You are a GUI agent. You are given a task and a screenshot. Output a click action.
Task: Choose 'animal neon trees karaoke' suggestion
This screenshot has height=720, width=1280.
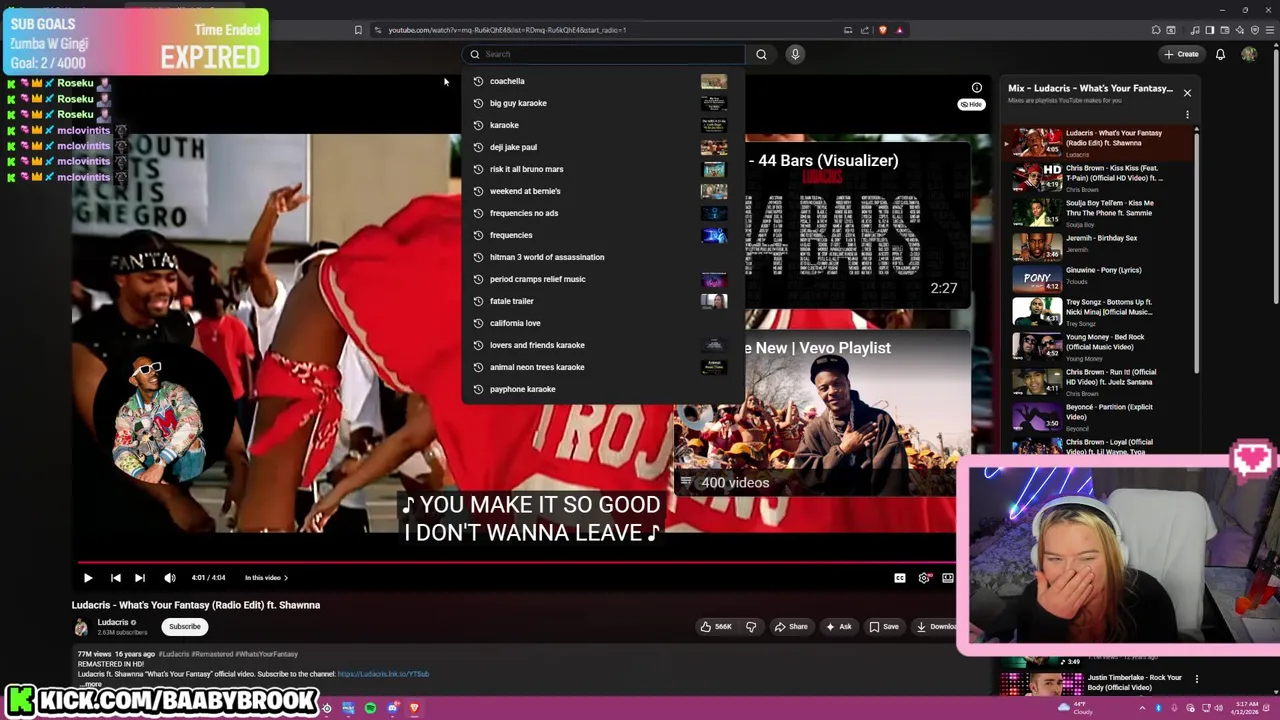point(603,367)
